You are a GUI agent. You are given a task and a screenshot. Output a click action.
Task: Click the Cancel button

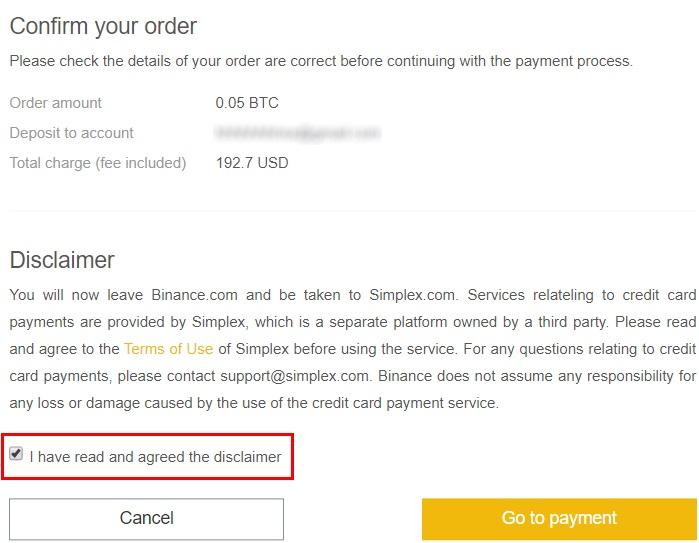(x=146, y=518)
